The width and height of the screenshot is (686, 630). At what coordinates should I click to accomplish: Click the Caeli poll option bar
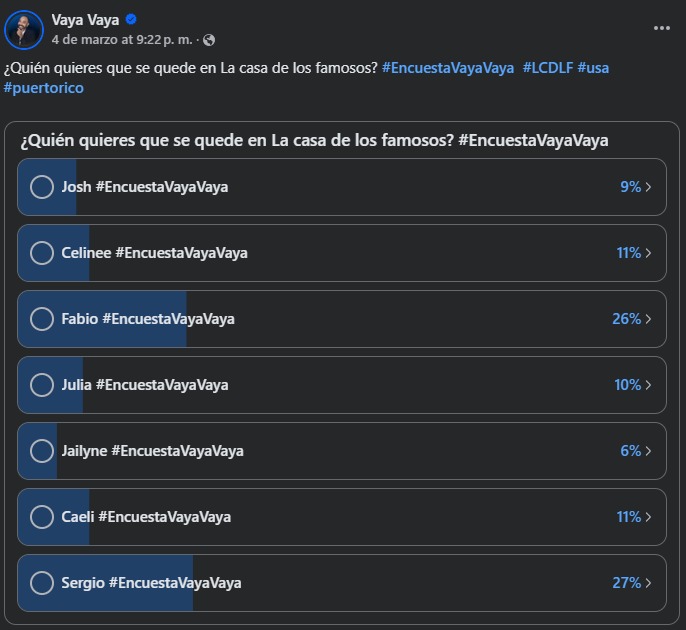(x=340, y=517)
